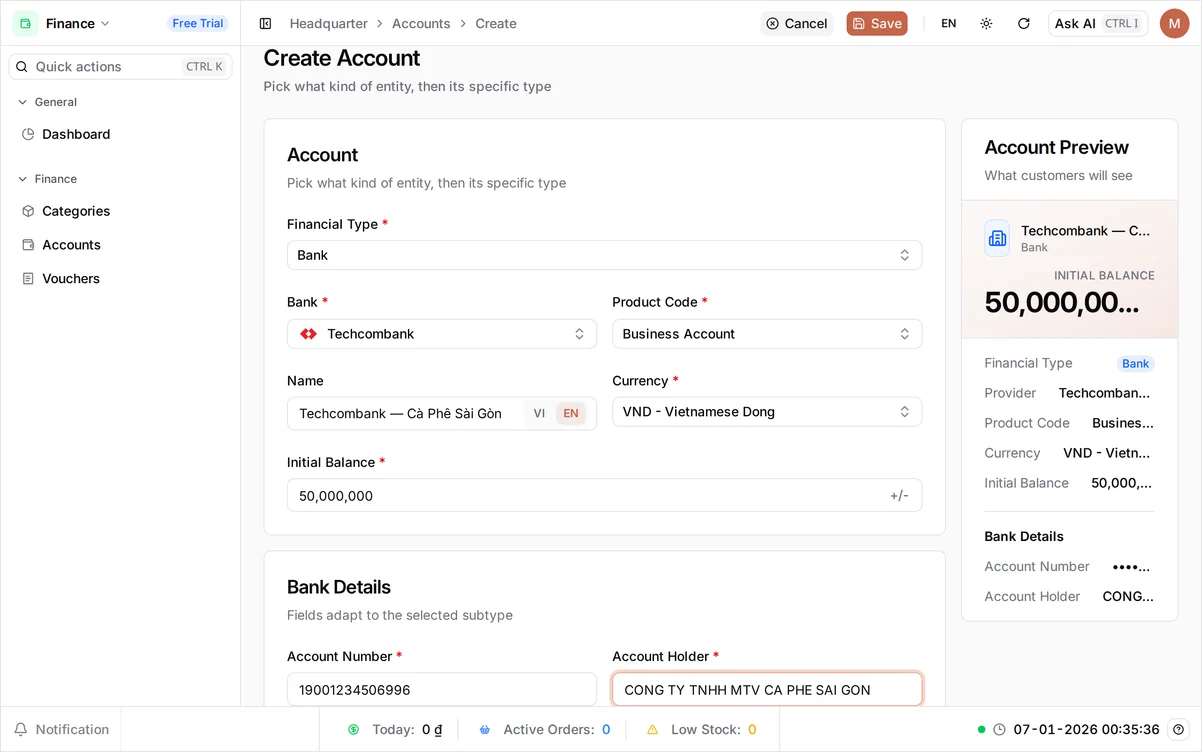This screenshot has width=1202, height=752.
Task: Switch Name field language to VI
Action: click(x=539, y=413)
